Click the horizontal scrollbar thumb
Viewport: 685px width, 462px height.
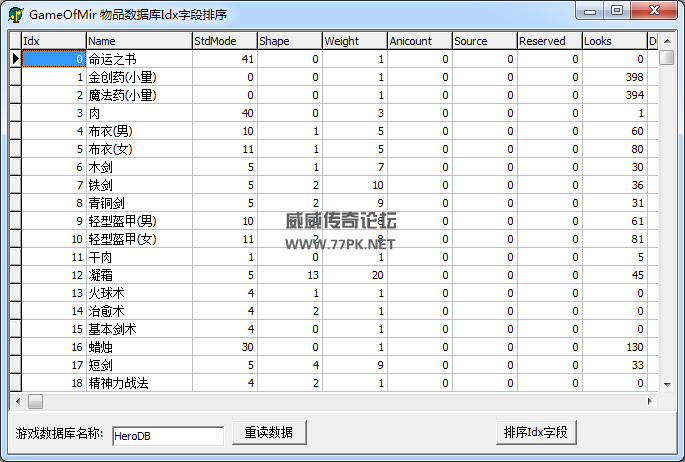pyautogui.click(x=36, y=401)
